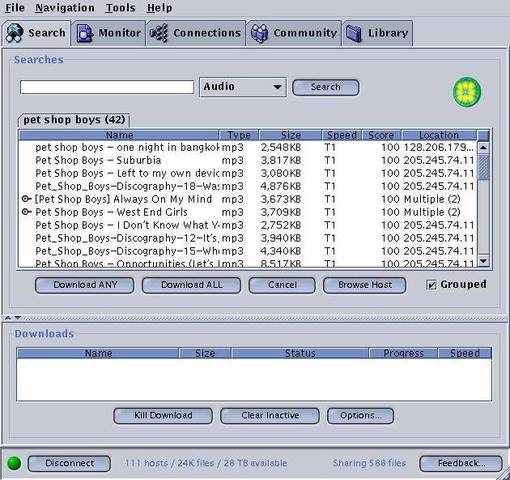Click the window resize grip corner
Image resolution: width=510 pixels, height=480 pixels.
click(x=503, y=473)
